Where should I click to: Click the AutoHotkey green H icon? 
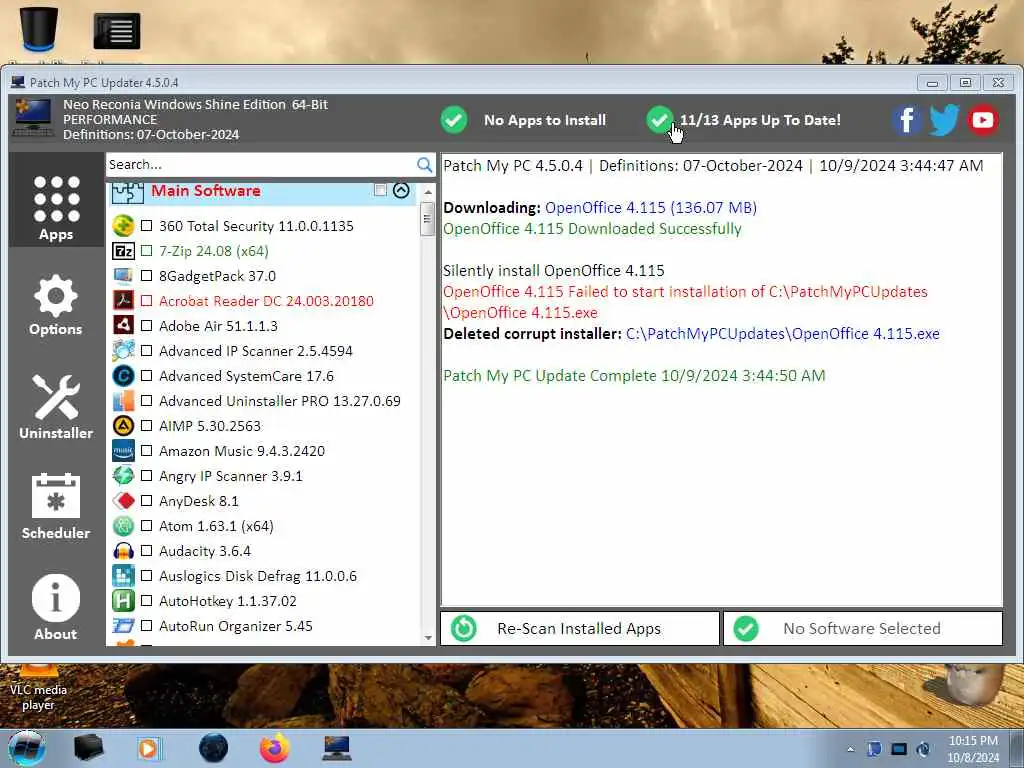[x=123, y=601]
